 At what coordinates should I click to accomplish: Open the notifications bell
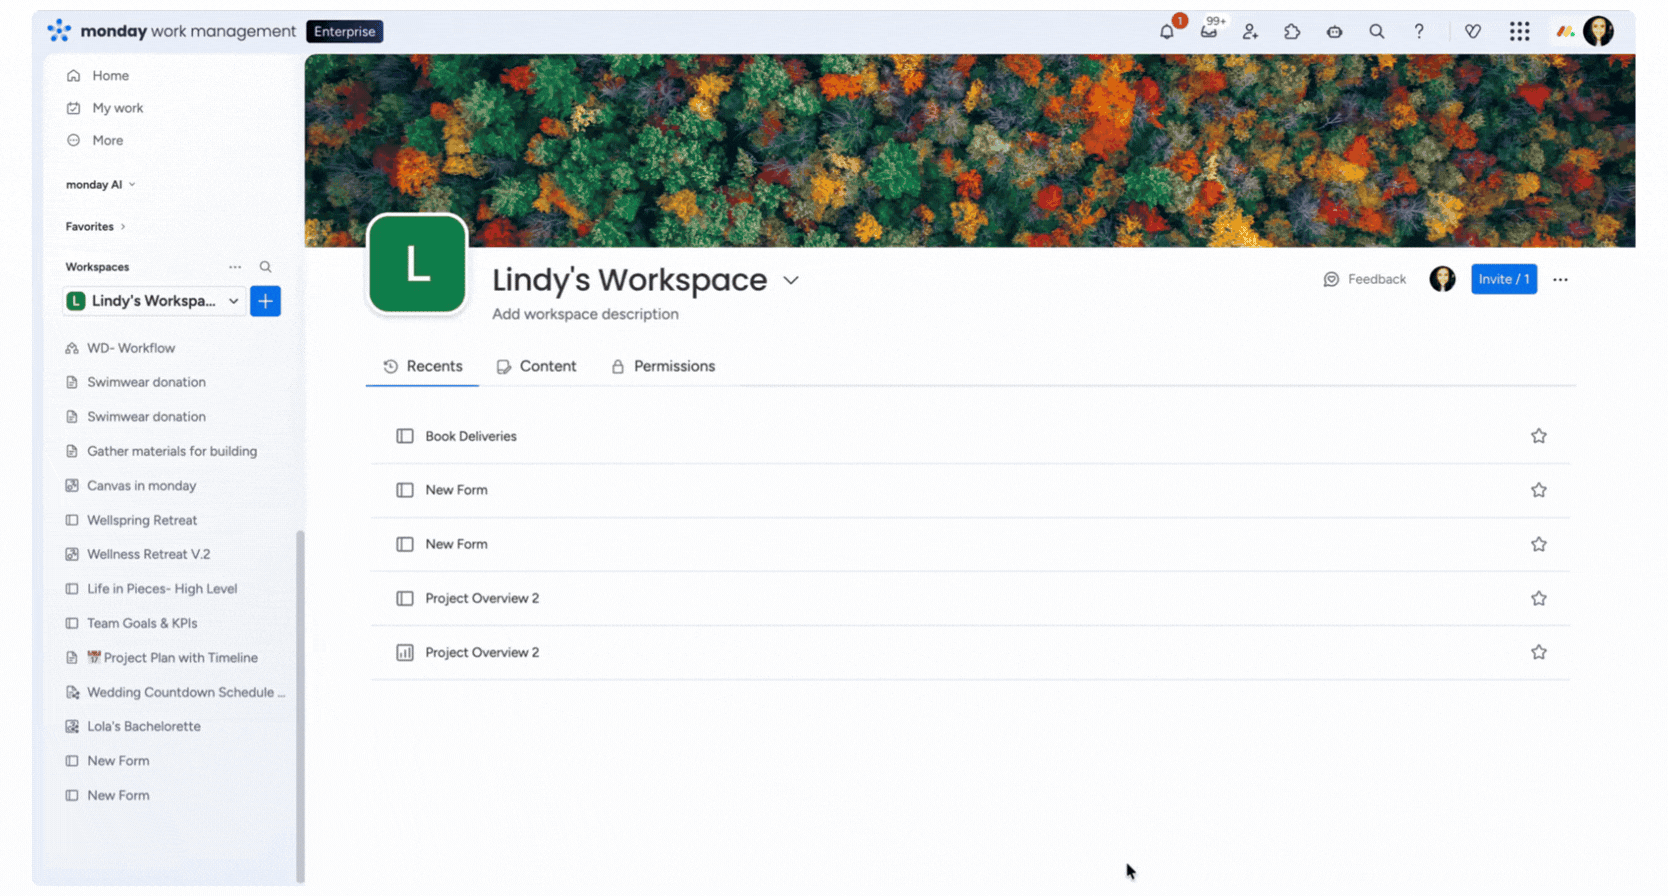1167,32
